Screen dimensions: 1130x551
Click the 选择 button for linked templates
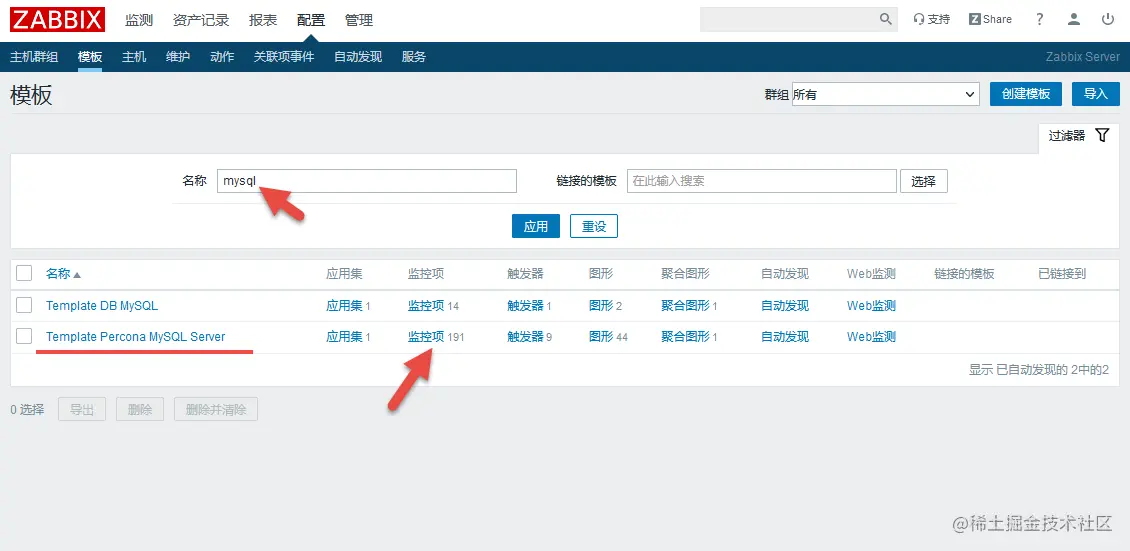924,181
